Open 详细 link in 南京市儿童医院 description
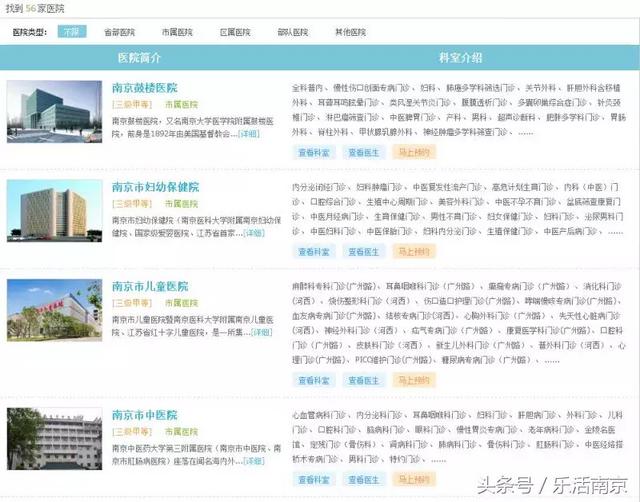 pyautogui.click(x=261, y=332)
